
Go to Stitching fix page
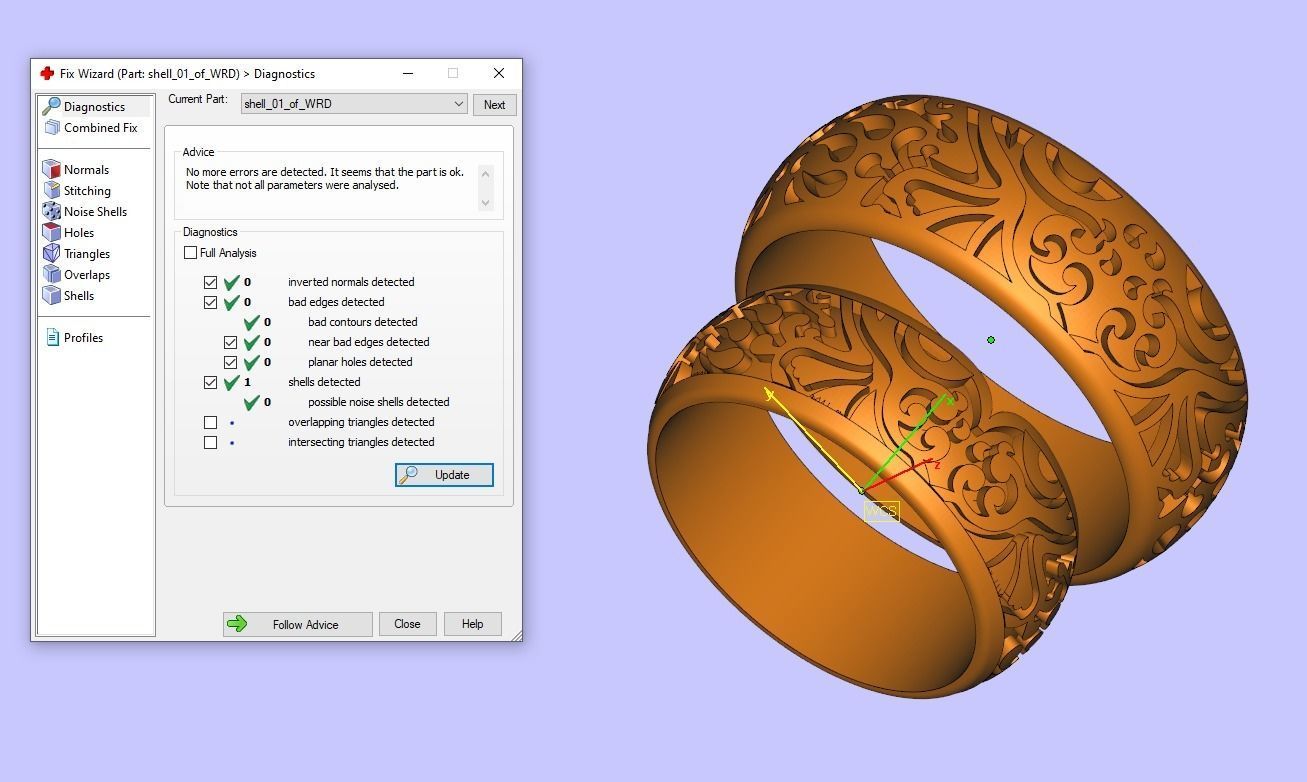coord(87,190)
